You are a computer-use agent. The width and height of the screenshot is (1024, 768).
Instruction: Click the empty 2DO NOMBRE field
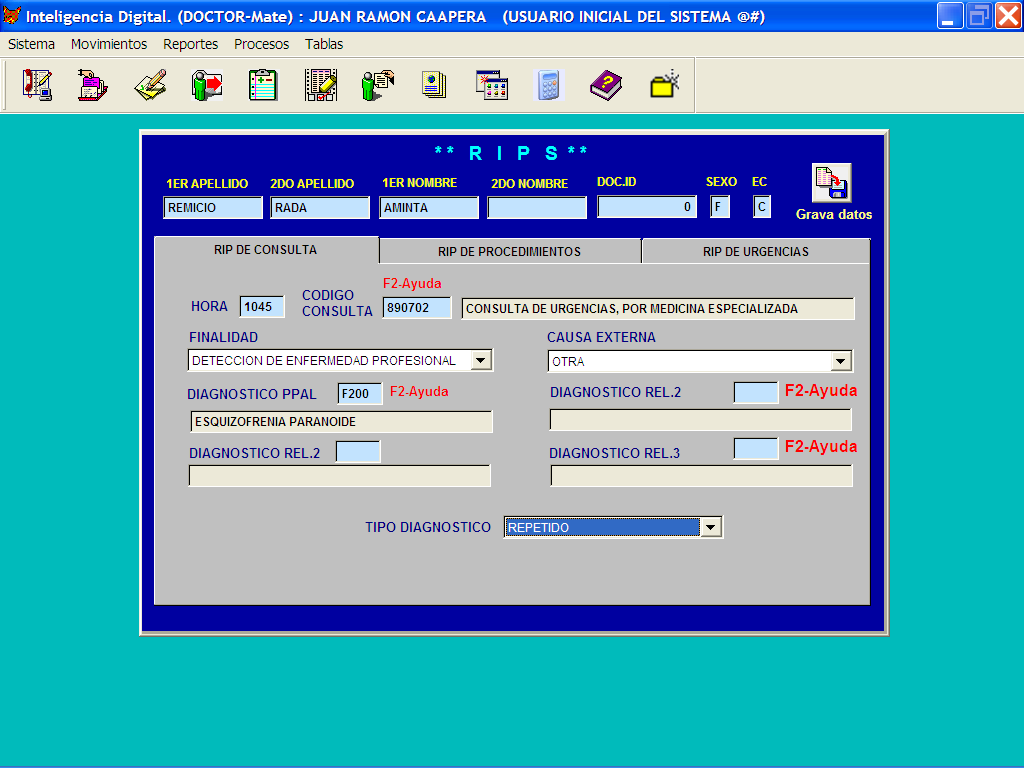[x=537, y=208]
